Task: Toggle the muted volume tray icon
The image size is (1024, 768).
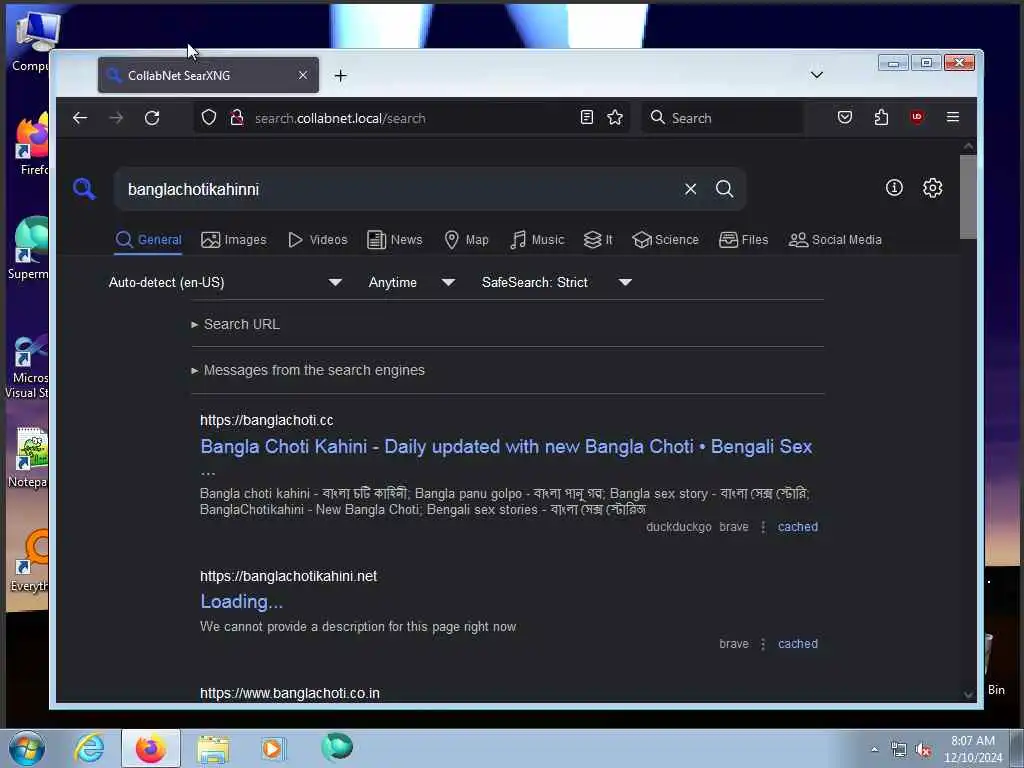Action: coord(923,750)
